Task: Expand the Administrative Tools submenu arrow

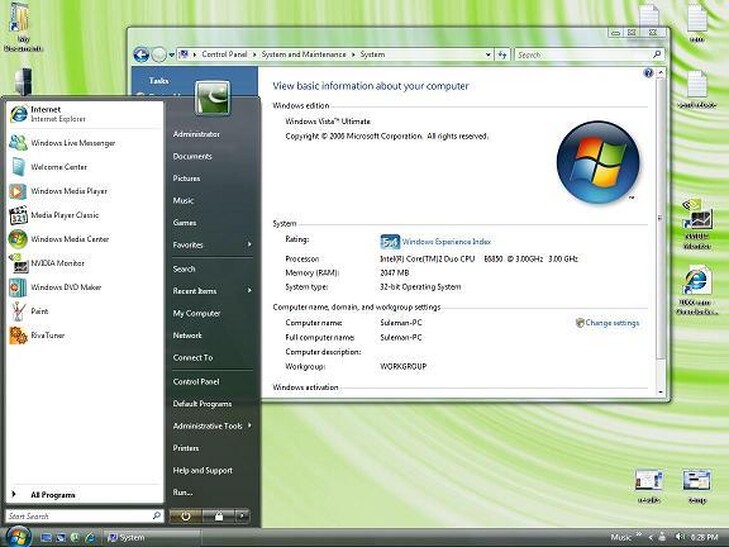Action: [x=250, y=425]
